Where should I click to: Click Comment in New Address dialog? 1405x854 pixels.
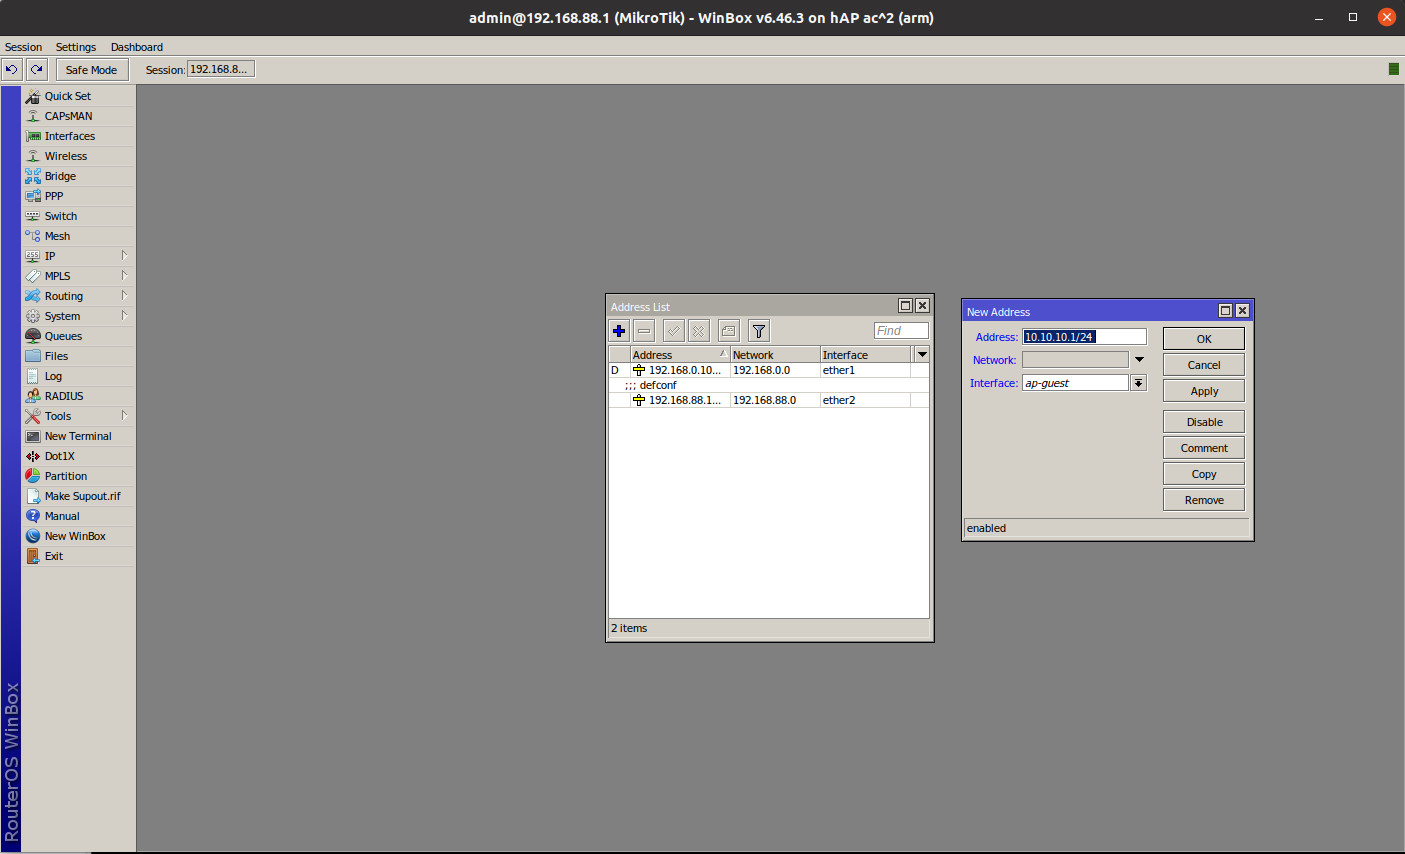tap(1204, 448)
